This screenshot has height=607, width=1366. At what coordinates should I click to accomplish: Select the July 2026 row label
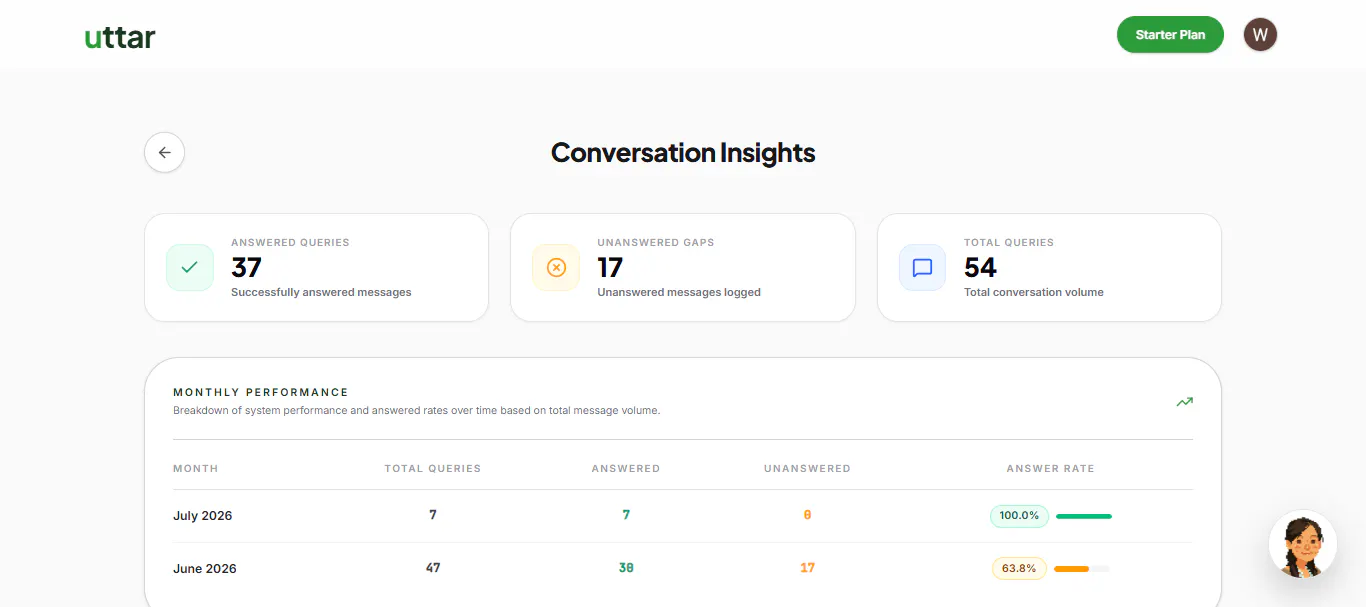point(202,516)
